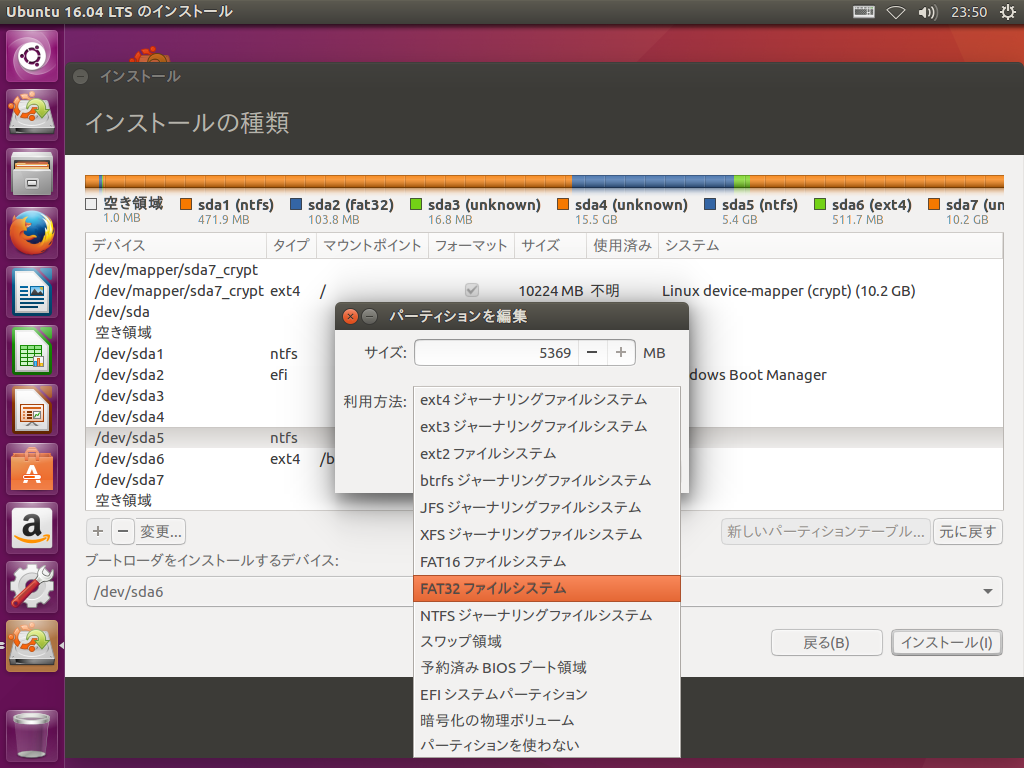This screenshot has height=768, width=1024.
Task: Decrease partition size with minus button
Action: [x=592, y=353]
